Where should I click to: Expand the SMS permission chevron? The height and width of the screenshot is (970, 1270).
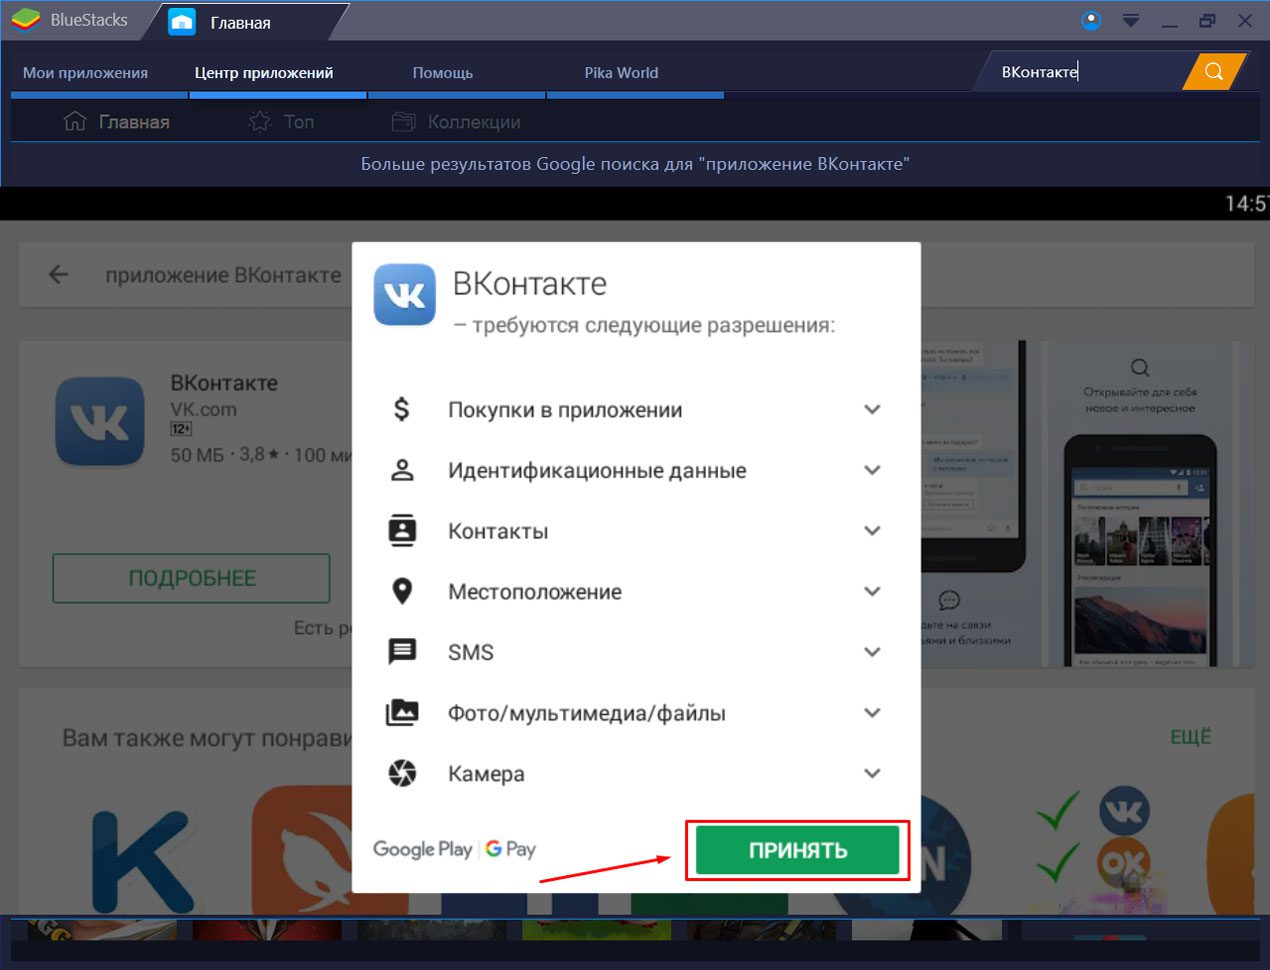click(x=872, y=652)
